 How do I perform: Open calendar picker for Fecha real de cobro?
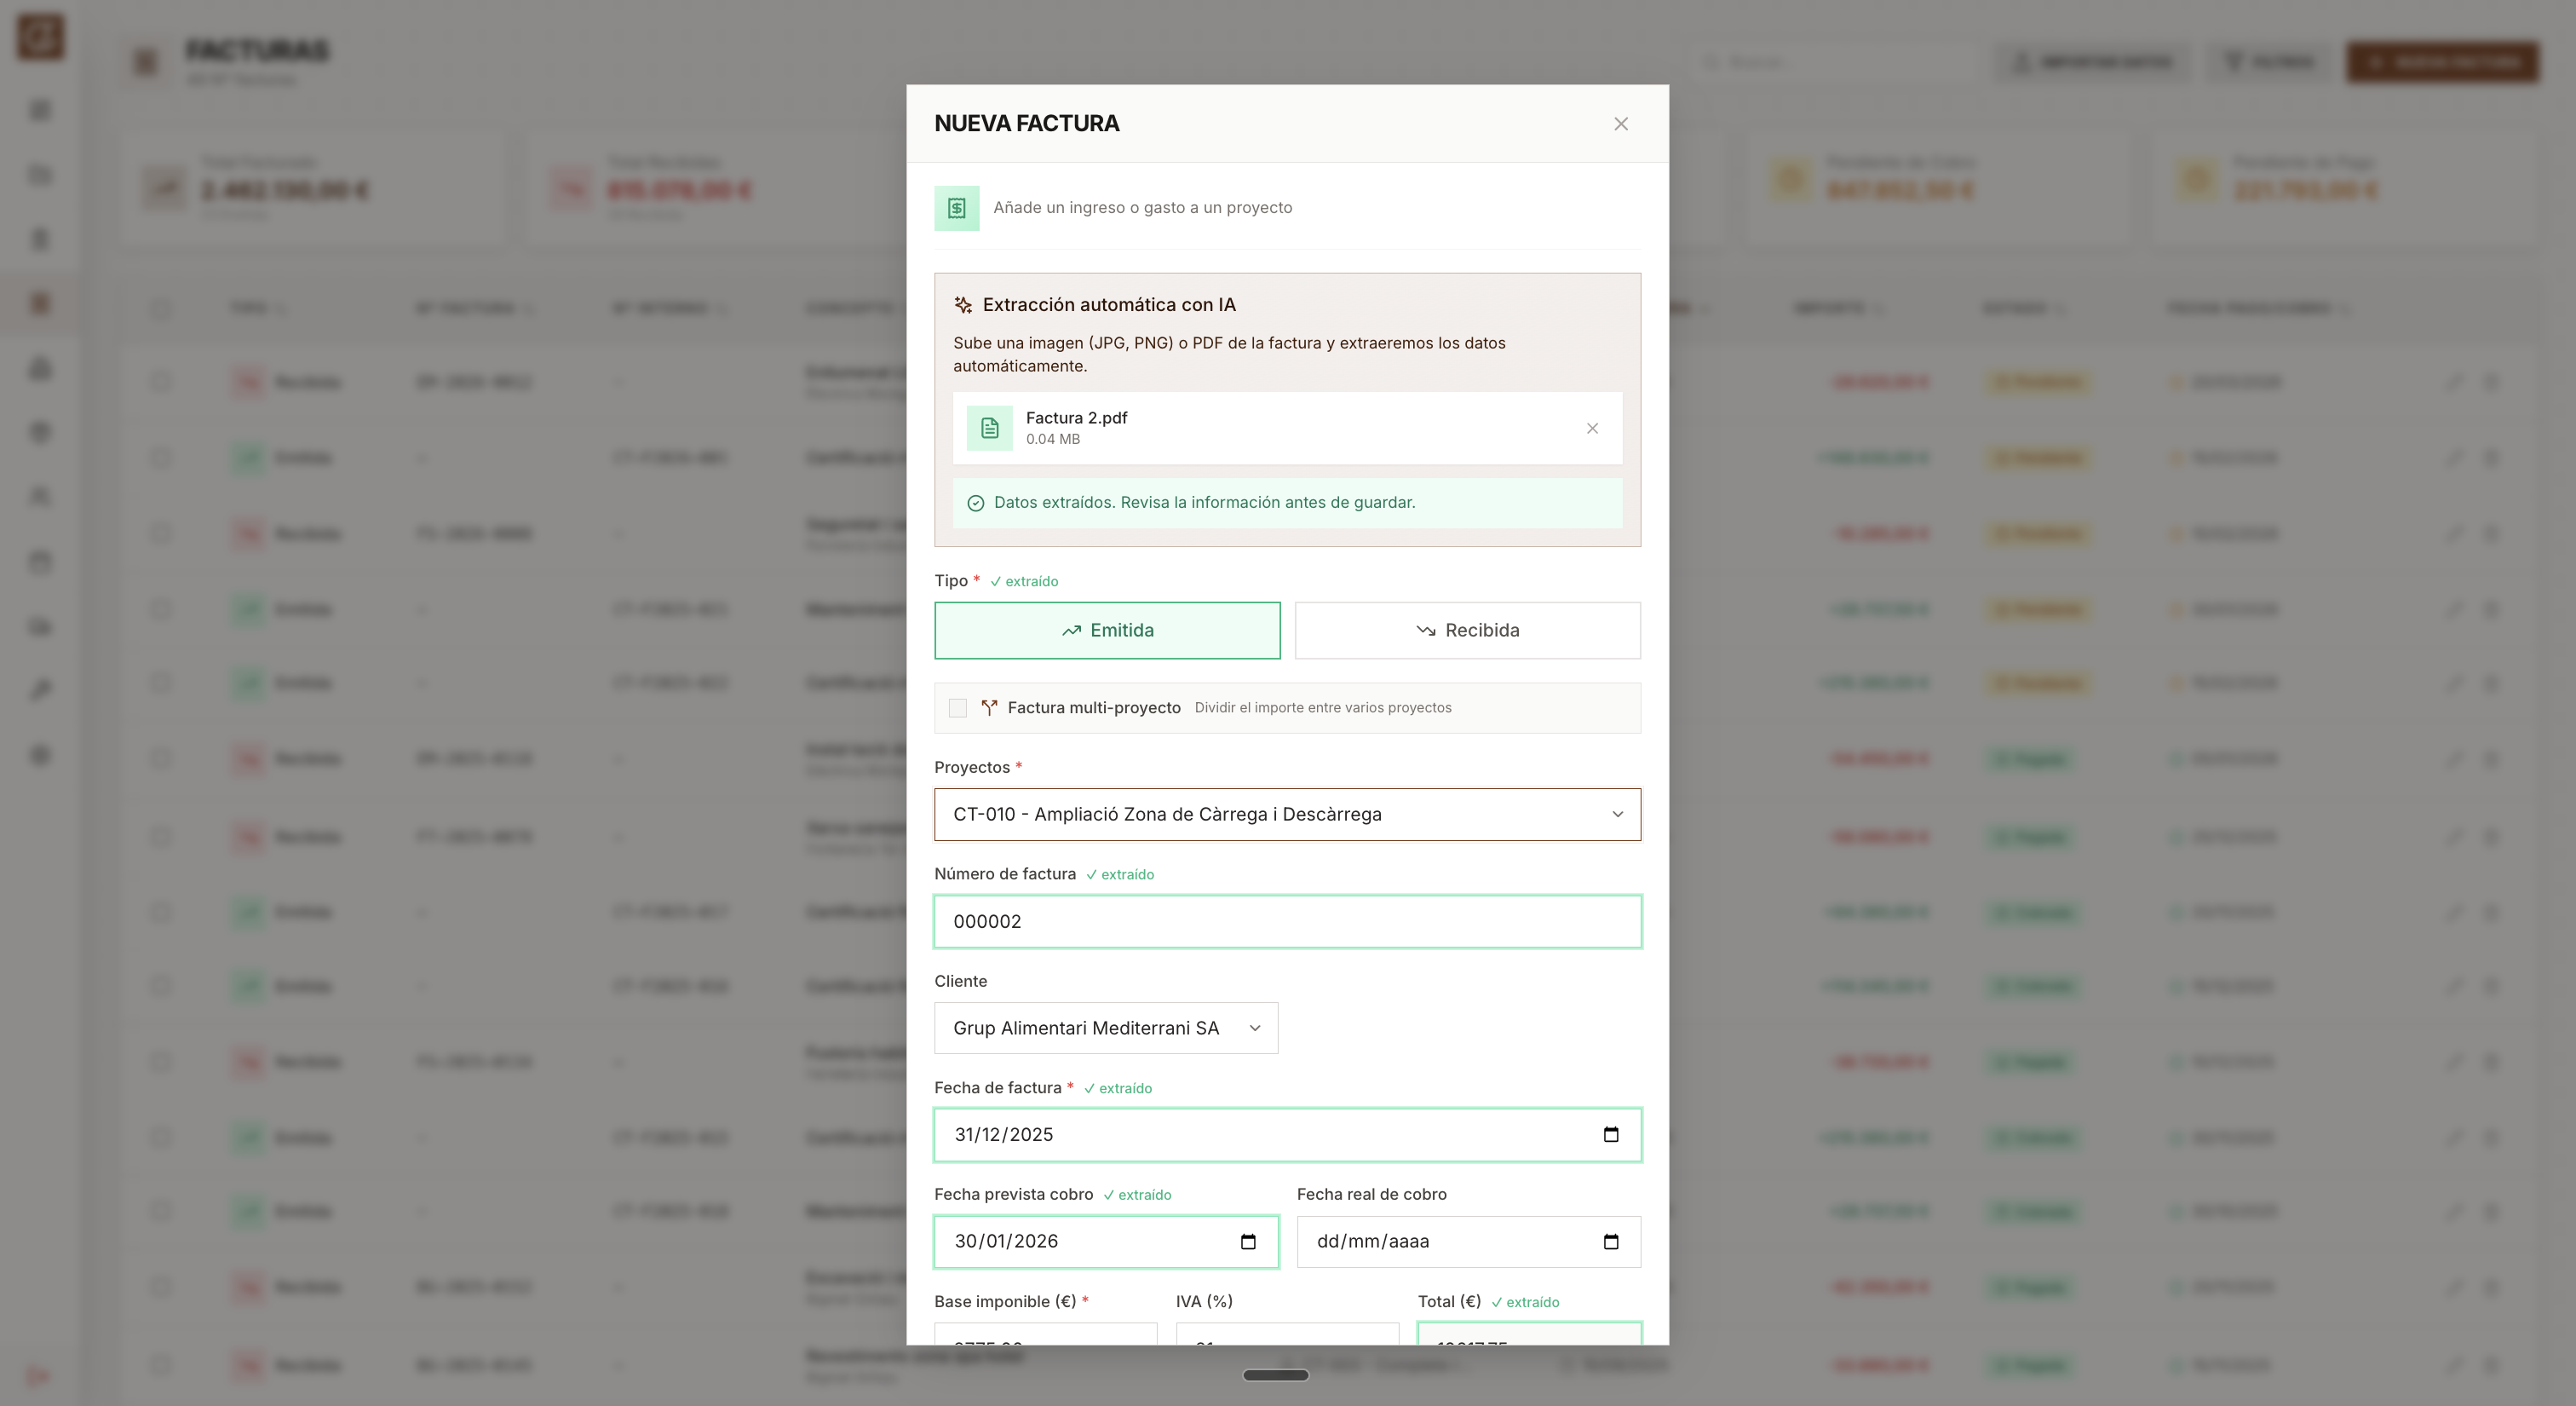tap(1611, 1241)
